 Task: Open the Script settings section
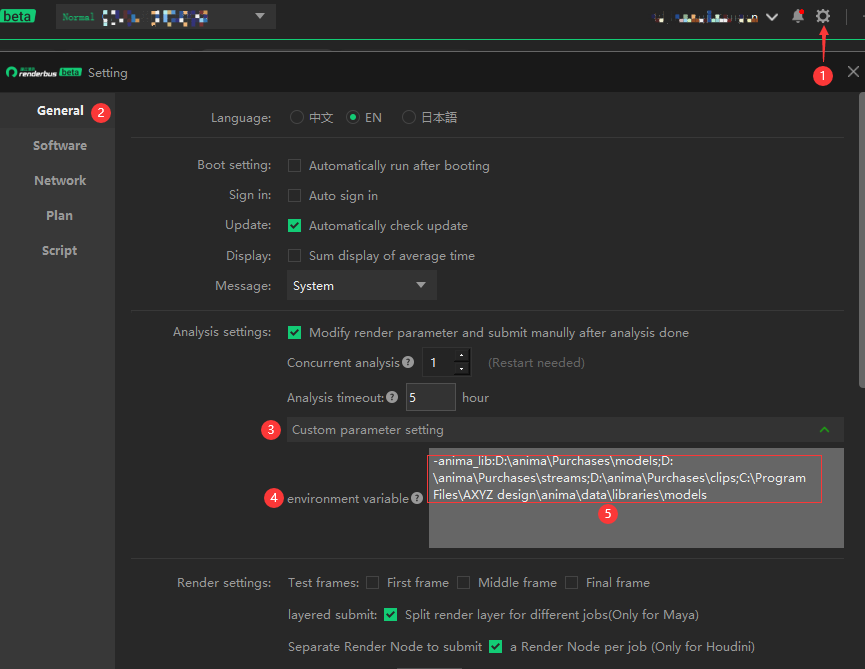click(x=59, y=250)
